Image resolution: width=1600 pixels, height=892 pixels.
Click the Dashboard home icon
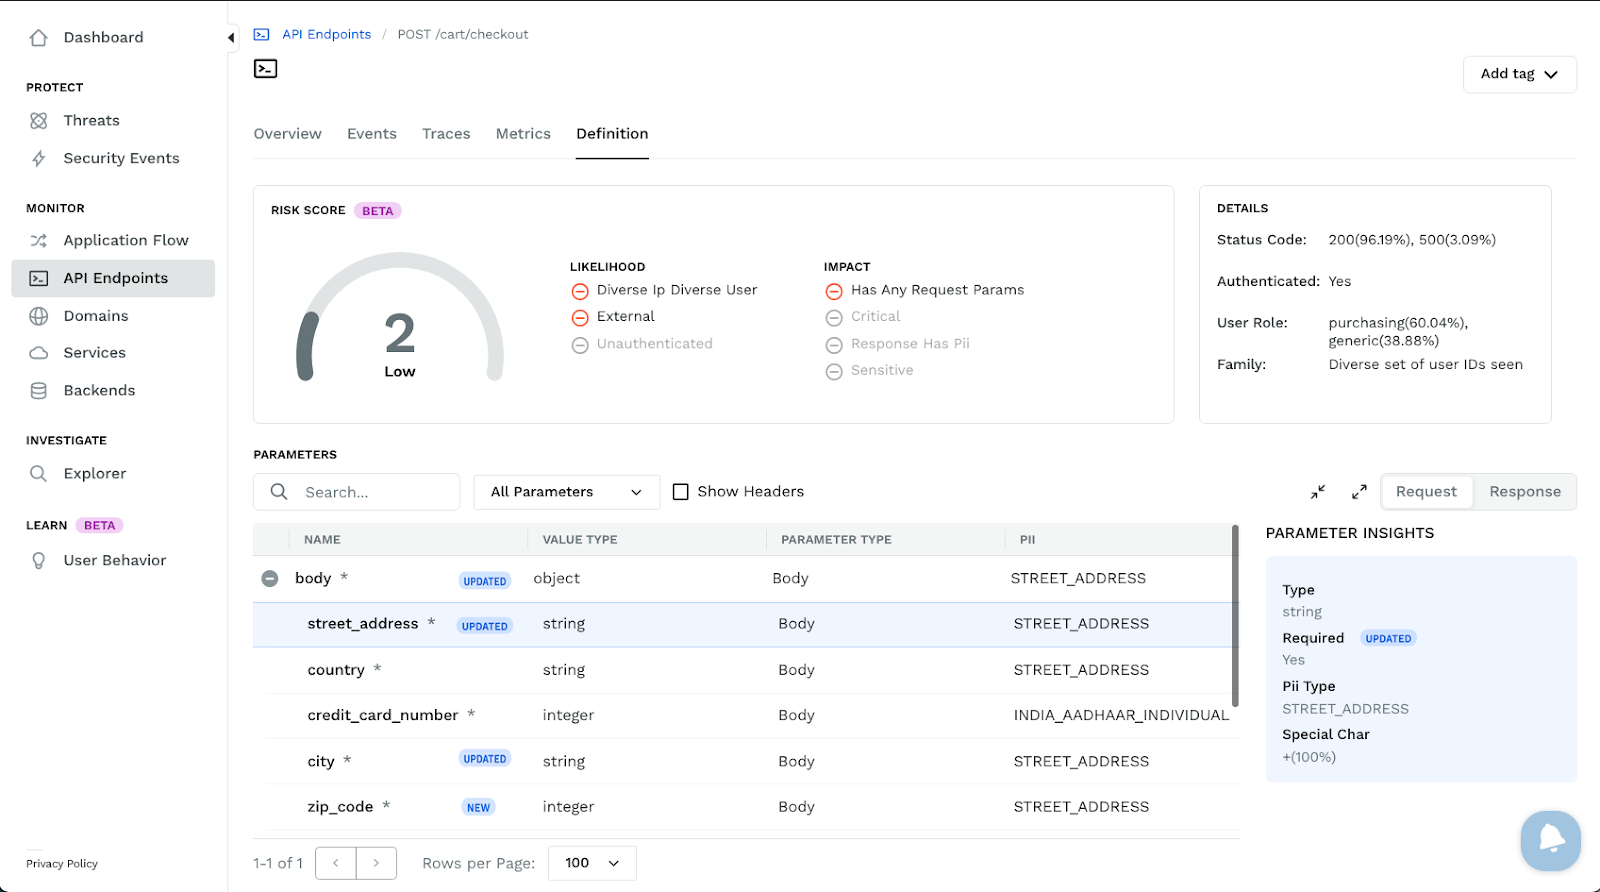click(x=39, y=38)
